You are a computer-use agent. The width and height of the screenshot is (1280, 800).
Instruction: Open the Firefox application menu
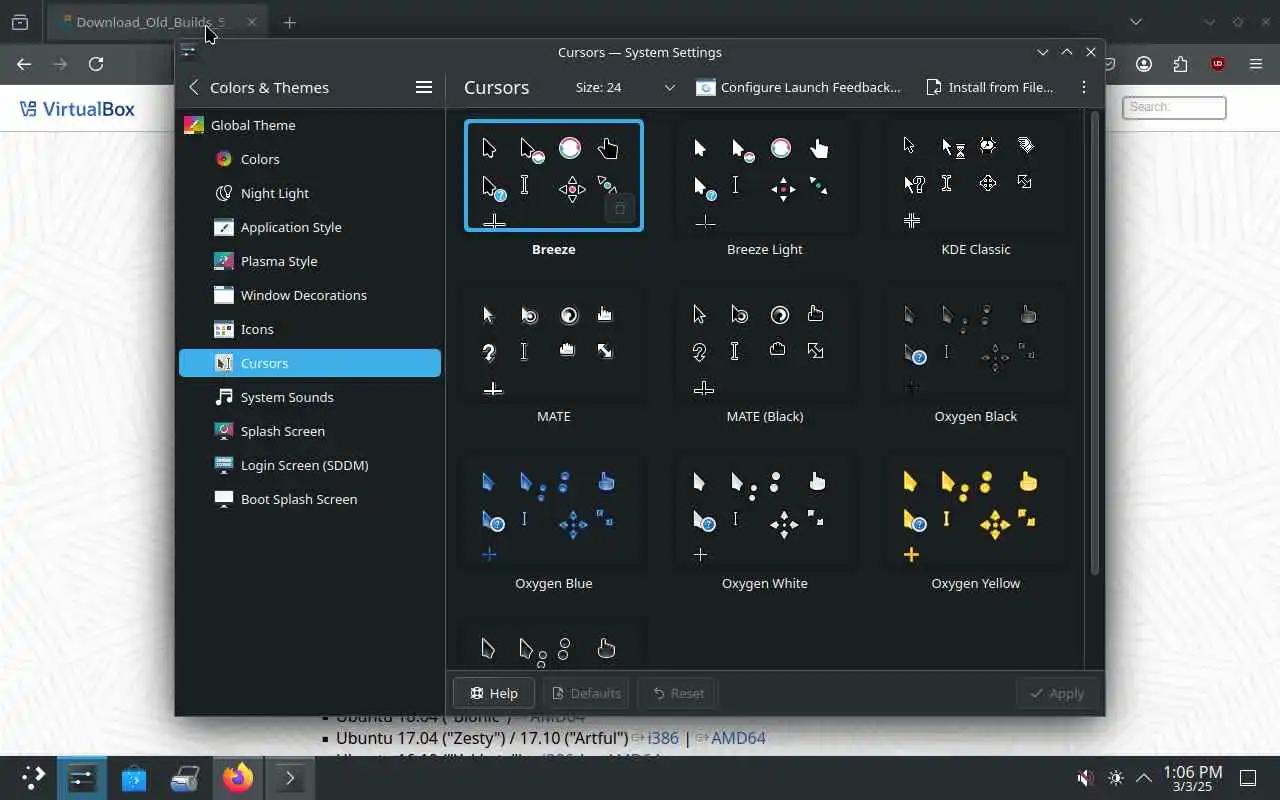pyautogui.click(x=1256, y=64)
